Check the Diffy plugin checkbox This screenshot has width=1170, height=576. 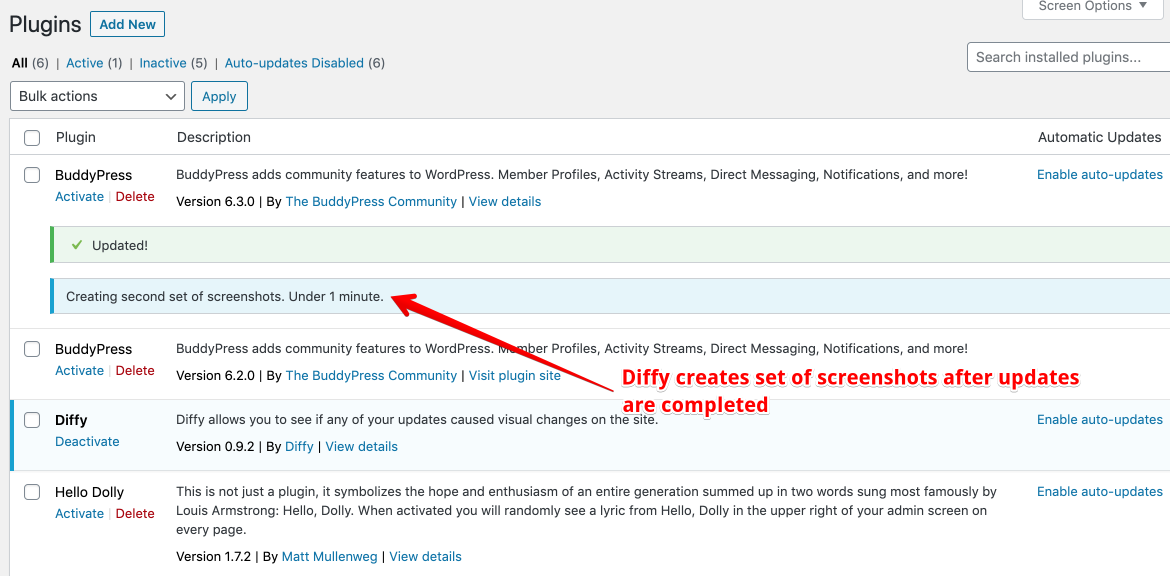pos(32,420)
